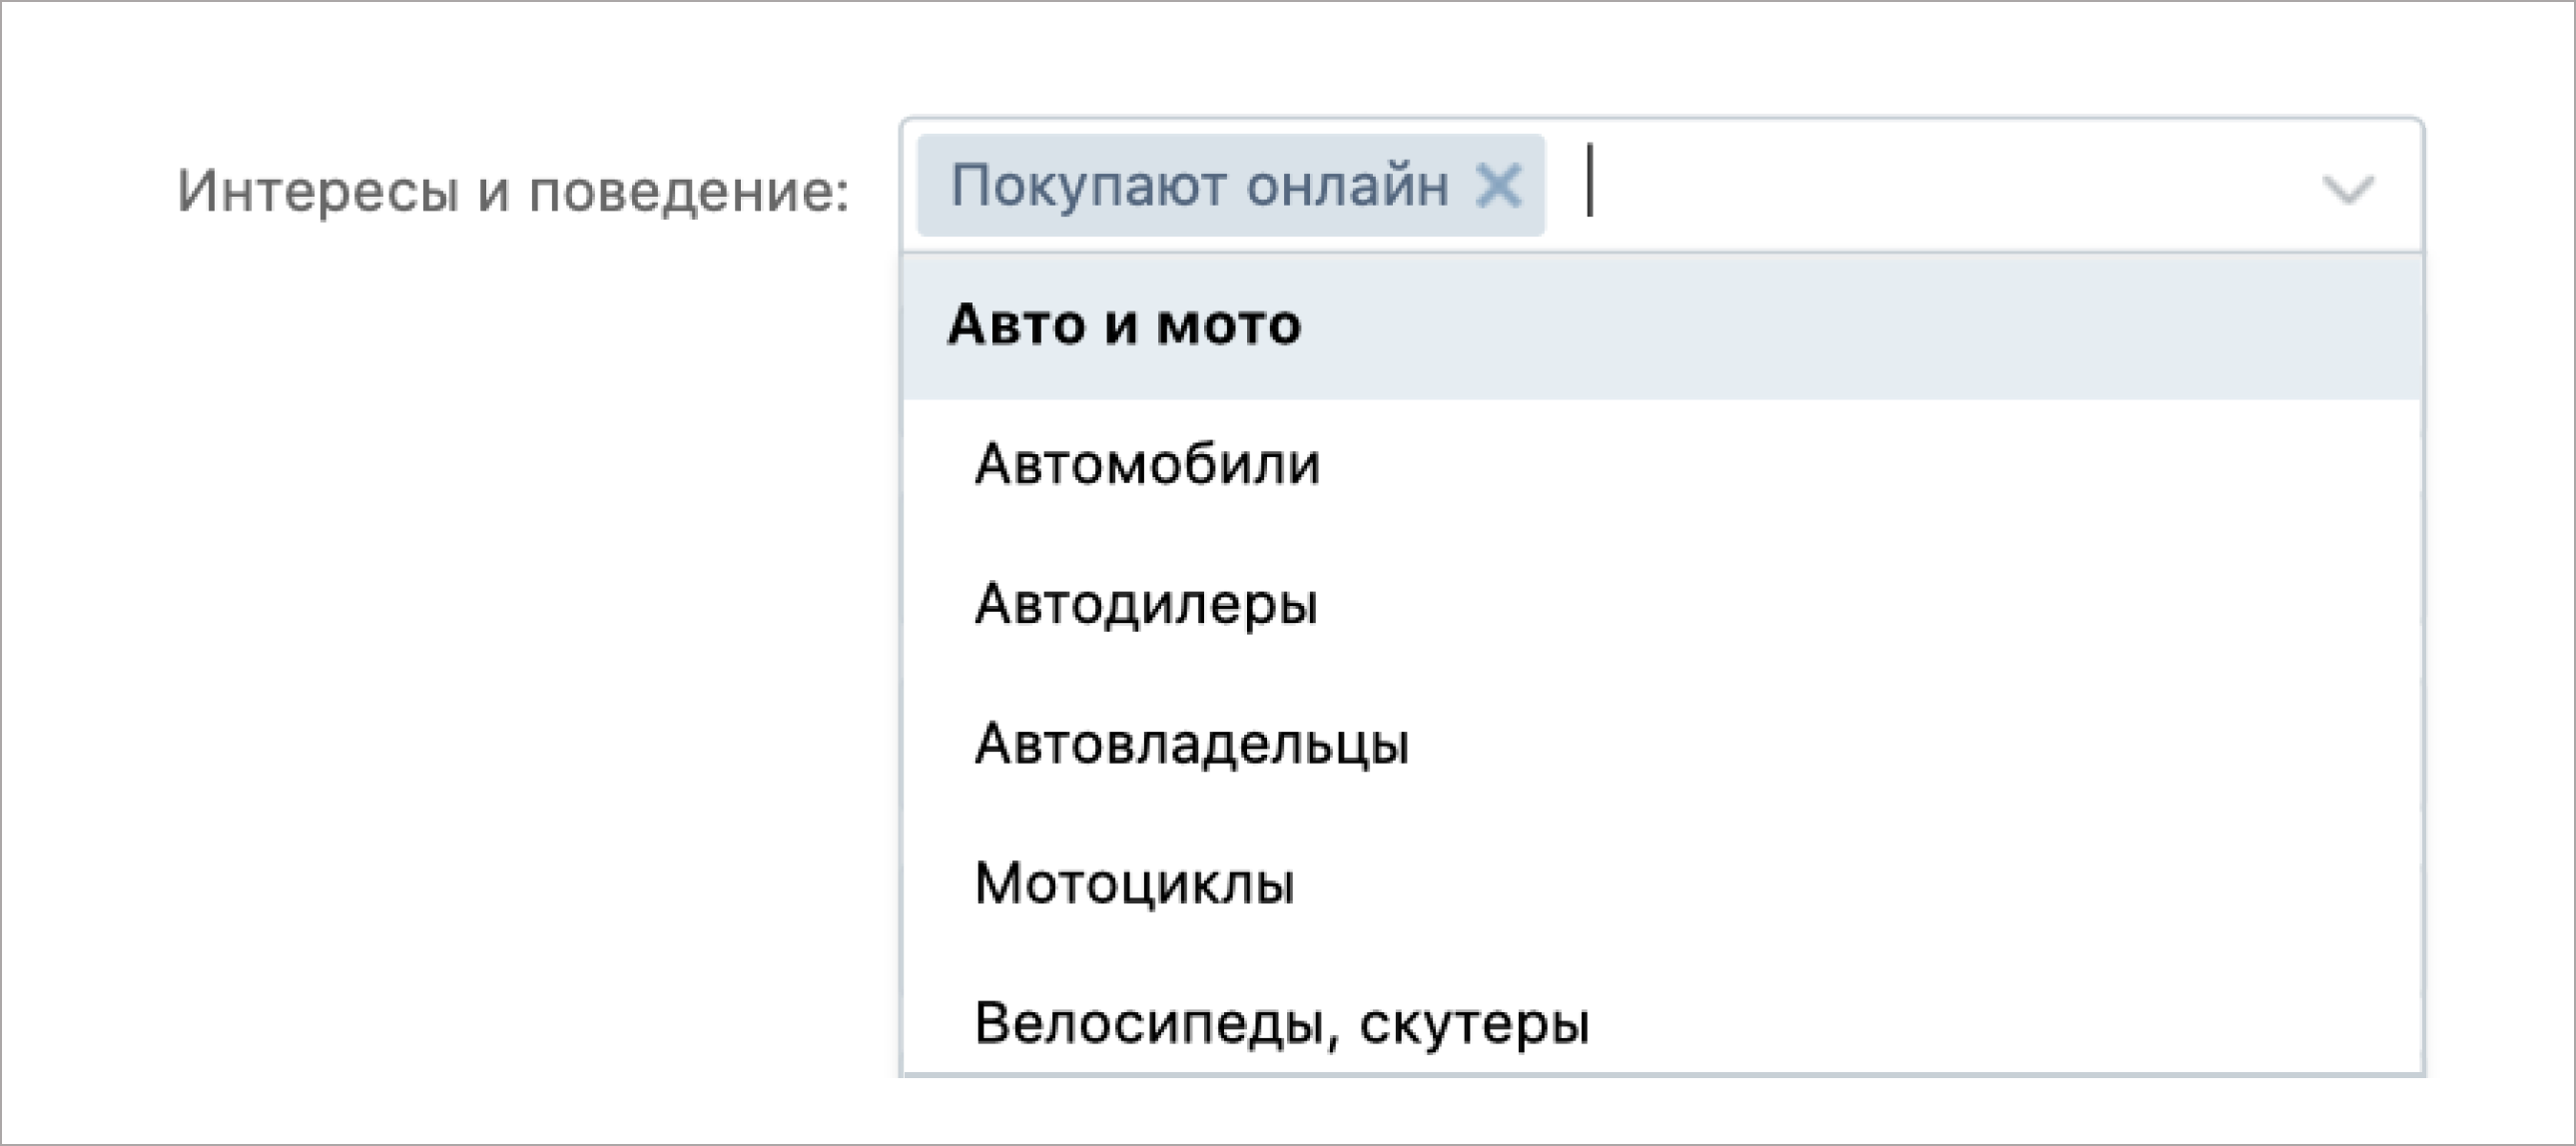The height and width of the screenshot is (1146, 2576).
Task: Select "Автовладельцы" interest option
Action: point(1191,745)
